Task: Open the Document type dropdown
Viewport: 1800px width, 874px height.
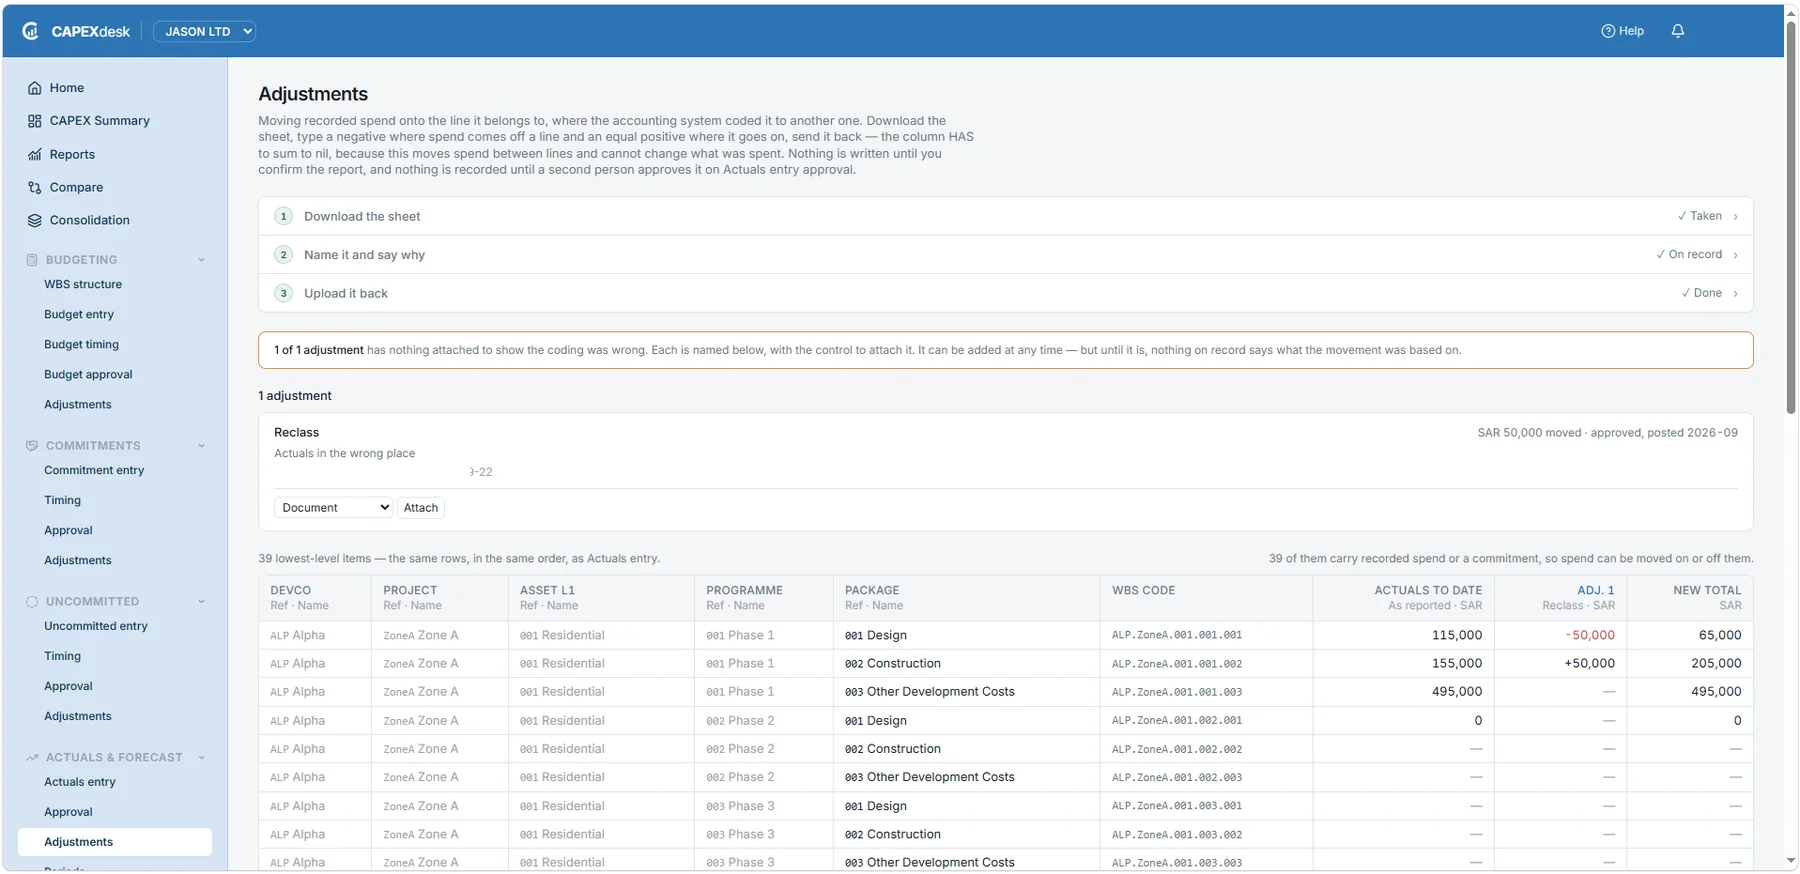Action: (333, 508)
